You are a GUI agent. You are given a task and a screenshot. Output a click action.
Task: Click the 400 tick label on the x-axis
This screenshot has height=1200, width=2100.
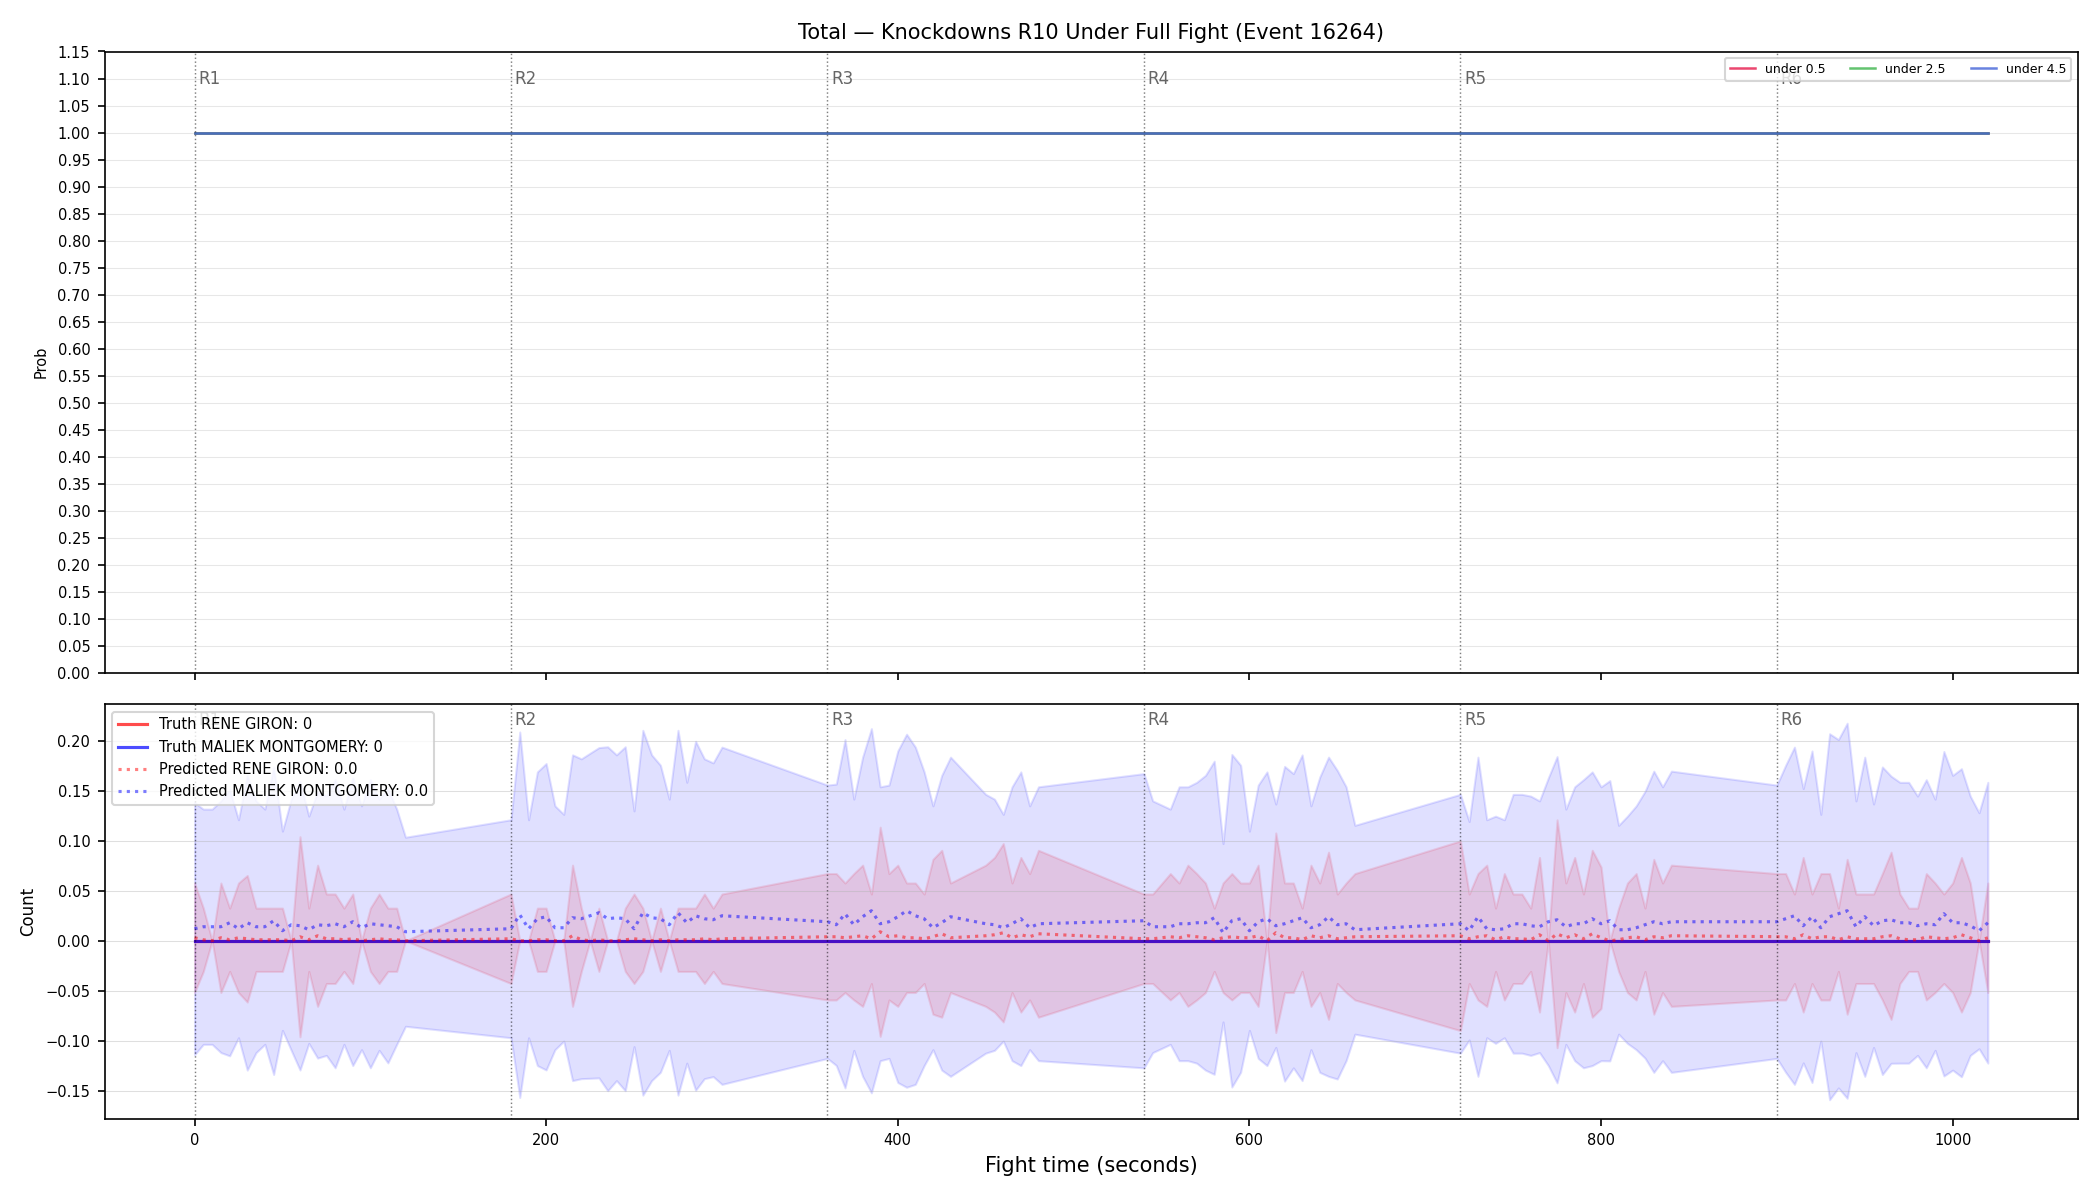coord(898,1139)
